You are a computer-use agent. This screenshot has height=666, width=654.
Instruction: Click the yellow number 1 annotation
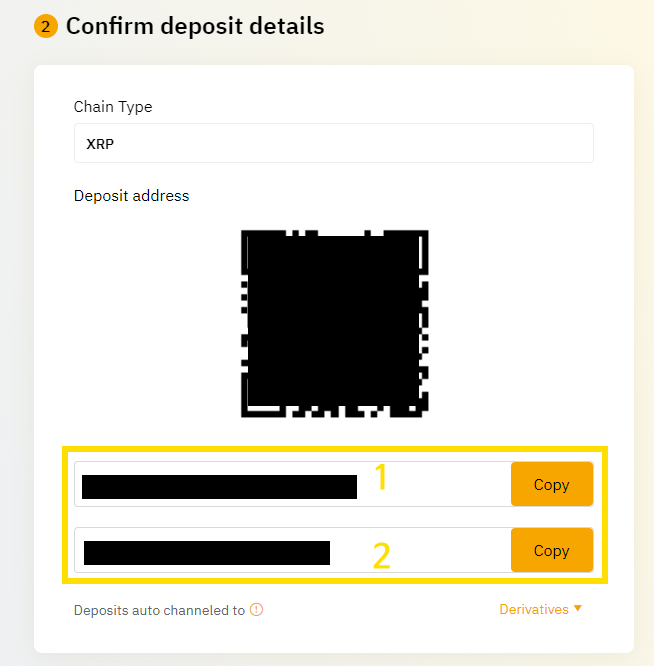(x=381, y=477)
